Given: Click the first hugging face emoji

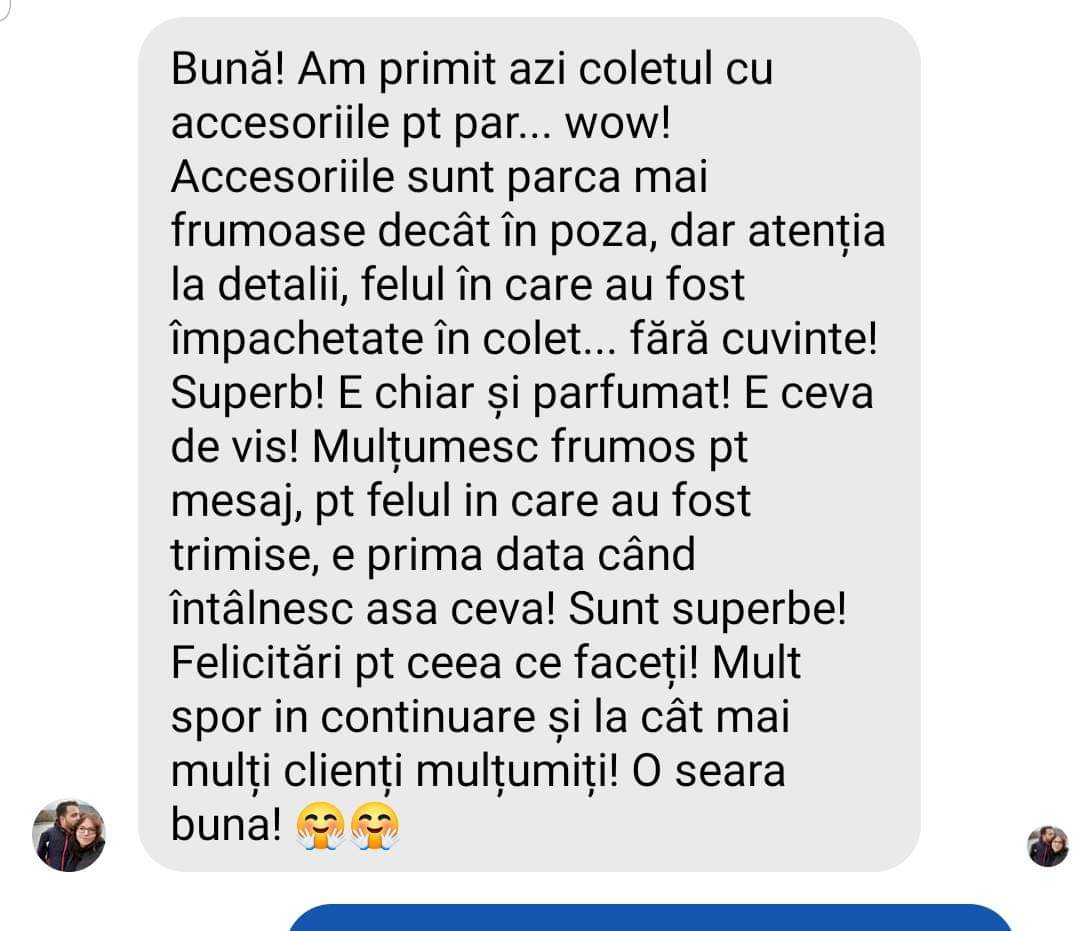Looking at the screenshot, I should point(320,825).
